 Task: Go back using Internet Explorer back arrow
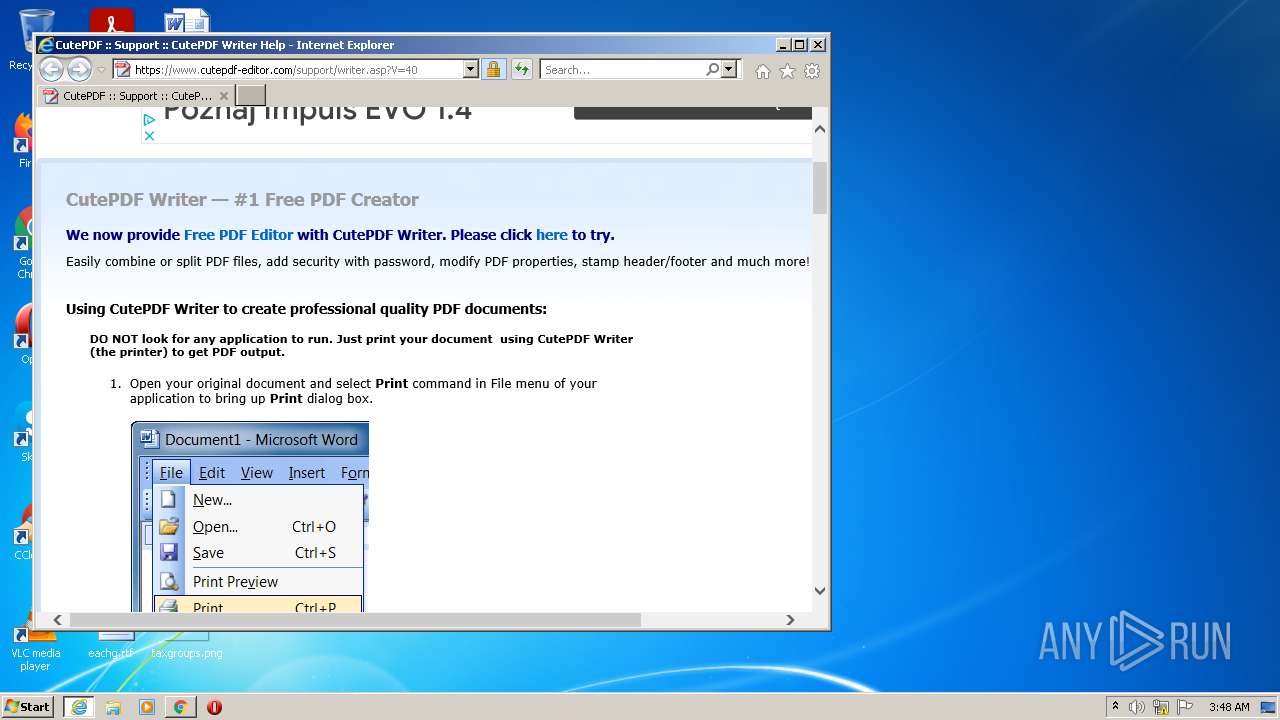pyautogui.click(x=51, y=69)
